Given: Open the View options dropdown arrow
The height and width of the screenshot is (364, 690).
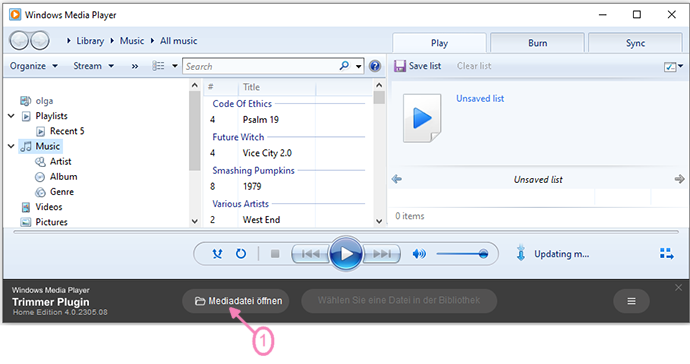Looking at the screenshot, I should point(175,66).
